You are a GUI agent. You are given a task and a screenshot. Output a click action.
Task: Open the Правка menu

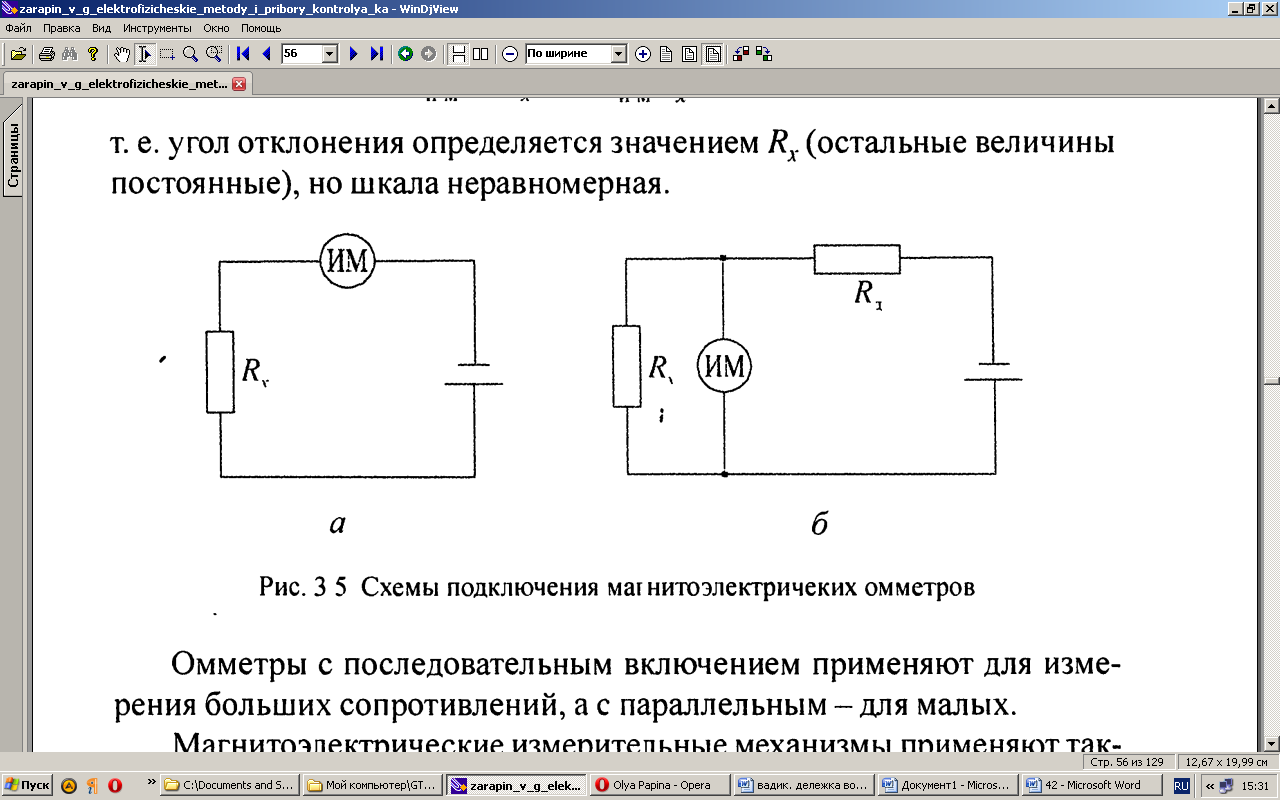coord(61,28)
